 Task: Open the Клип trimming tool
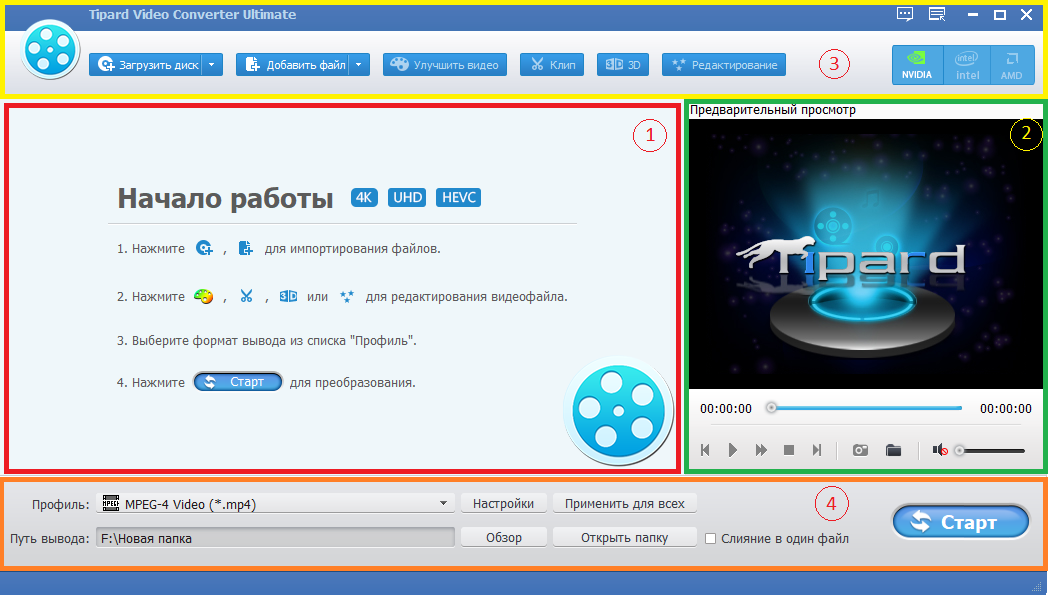pyautogui.click(x=551, y=63)
